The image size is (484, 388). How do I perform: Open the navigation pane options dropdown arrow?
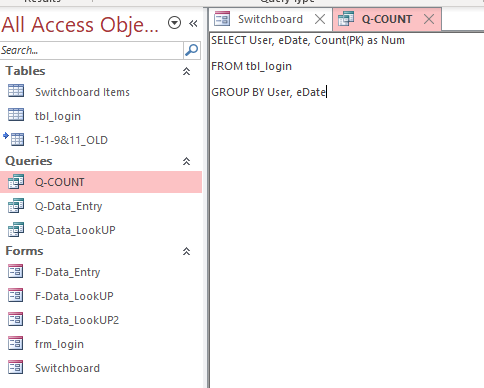pyautogui.click(x=174, y=23)
